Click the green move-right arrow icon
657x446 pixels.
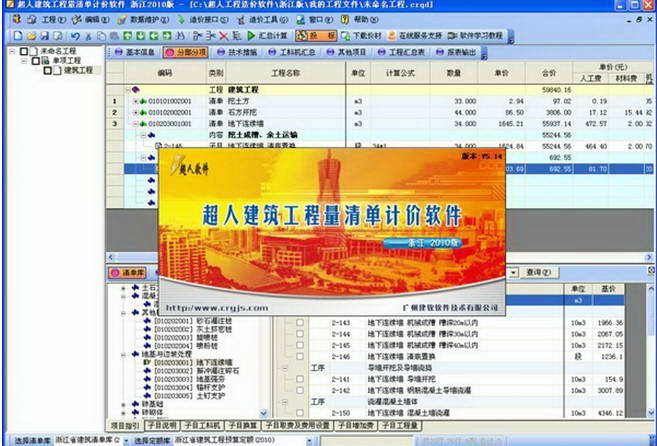coord(167,36)
